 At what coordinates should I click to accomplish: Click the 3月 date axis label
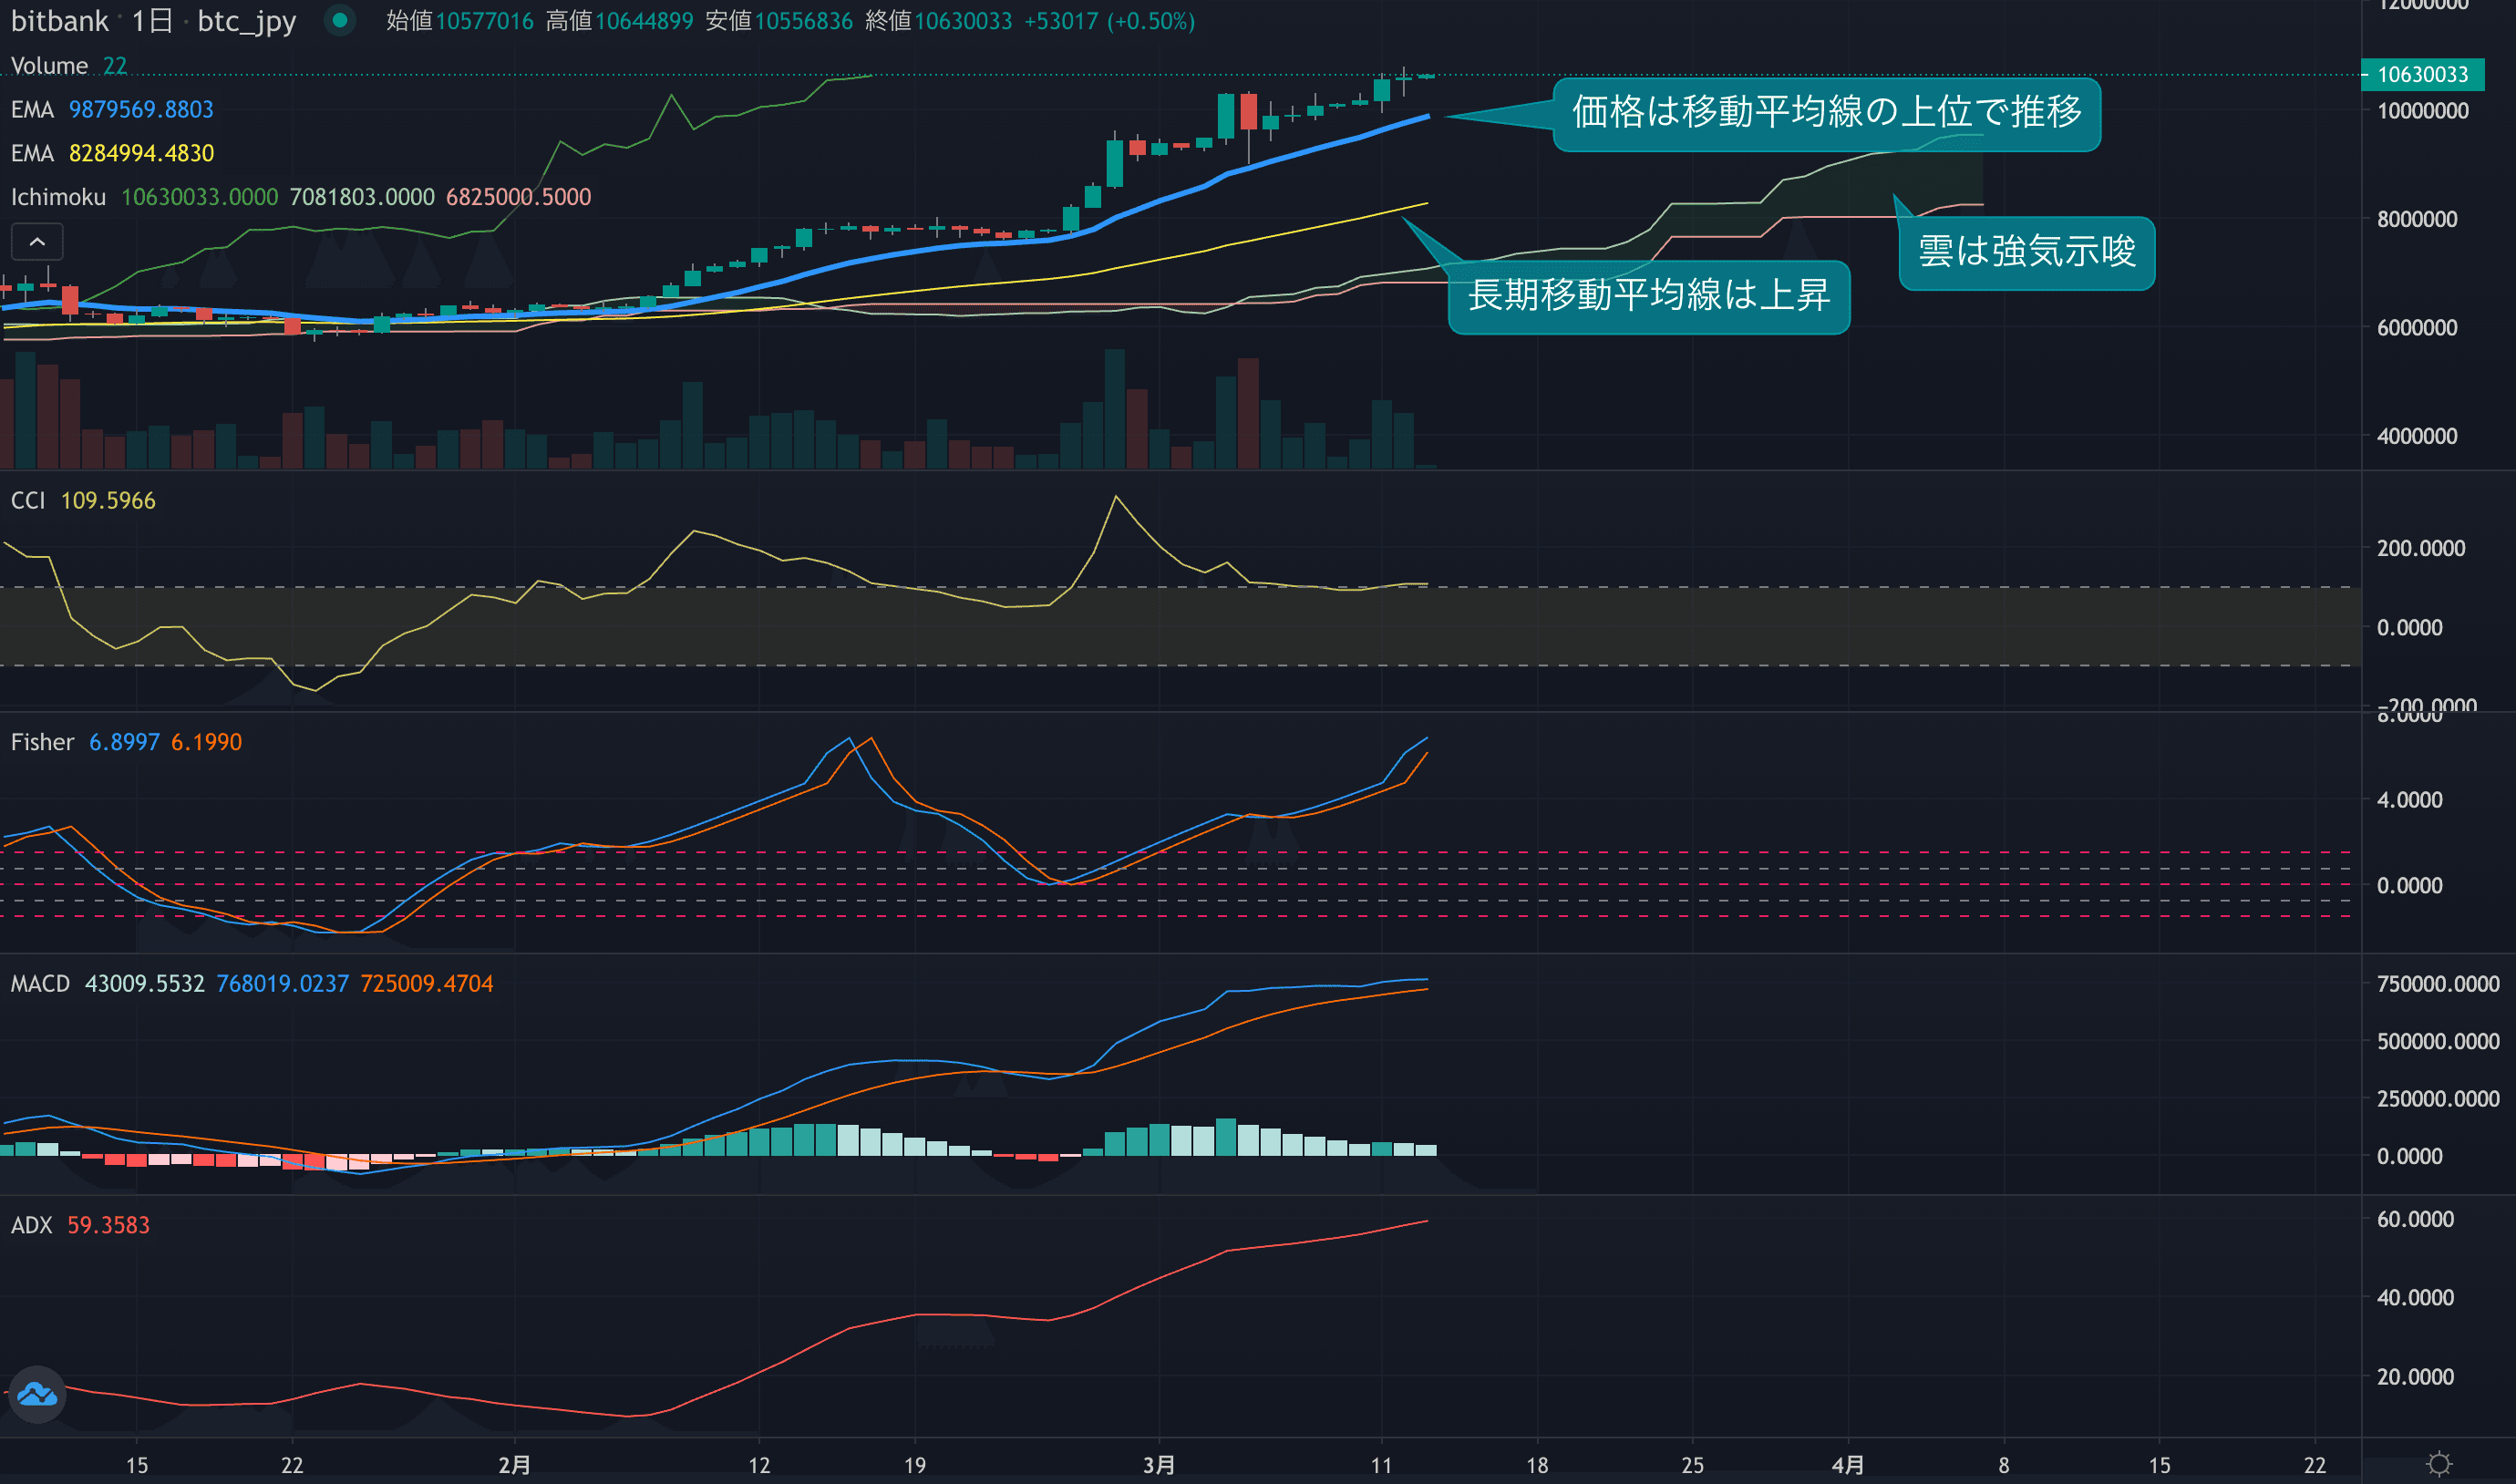coord(1158,1465)
